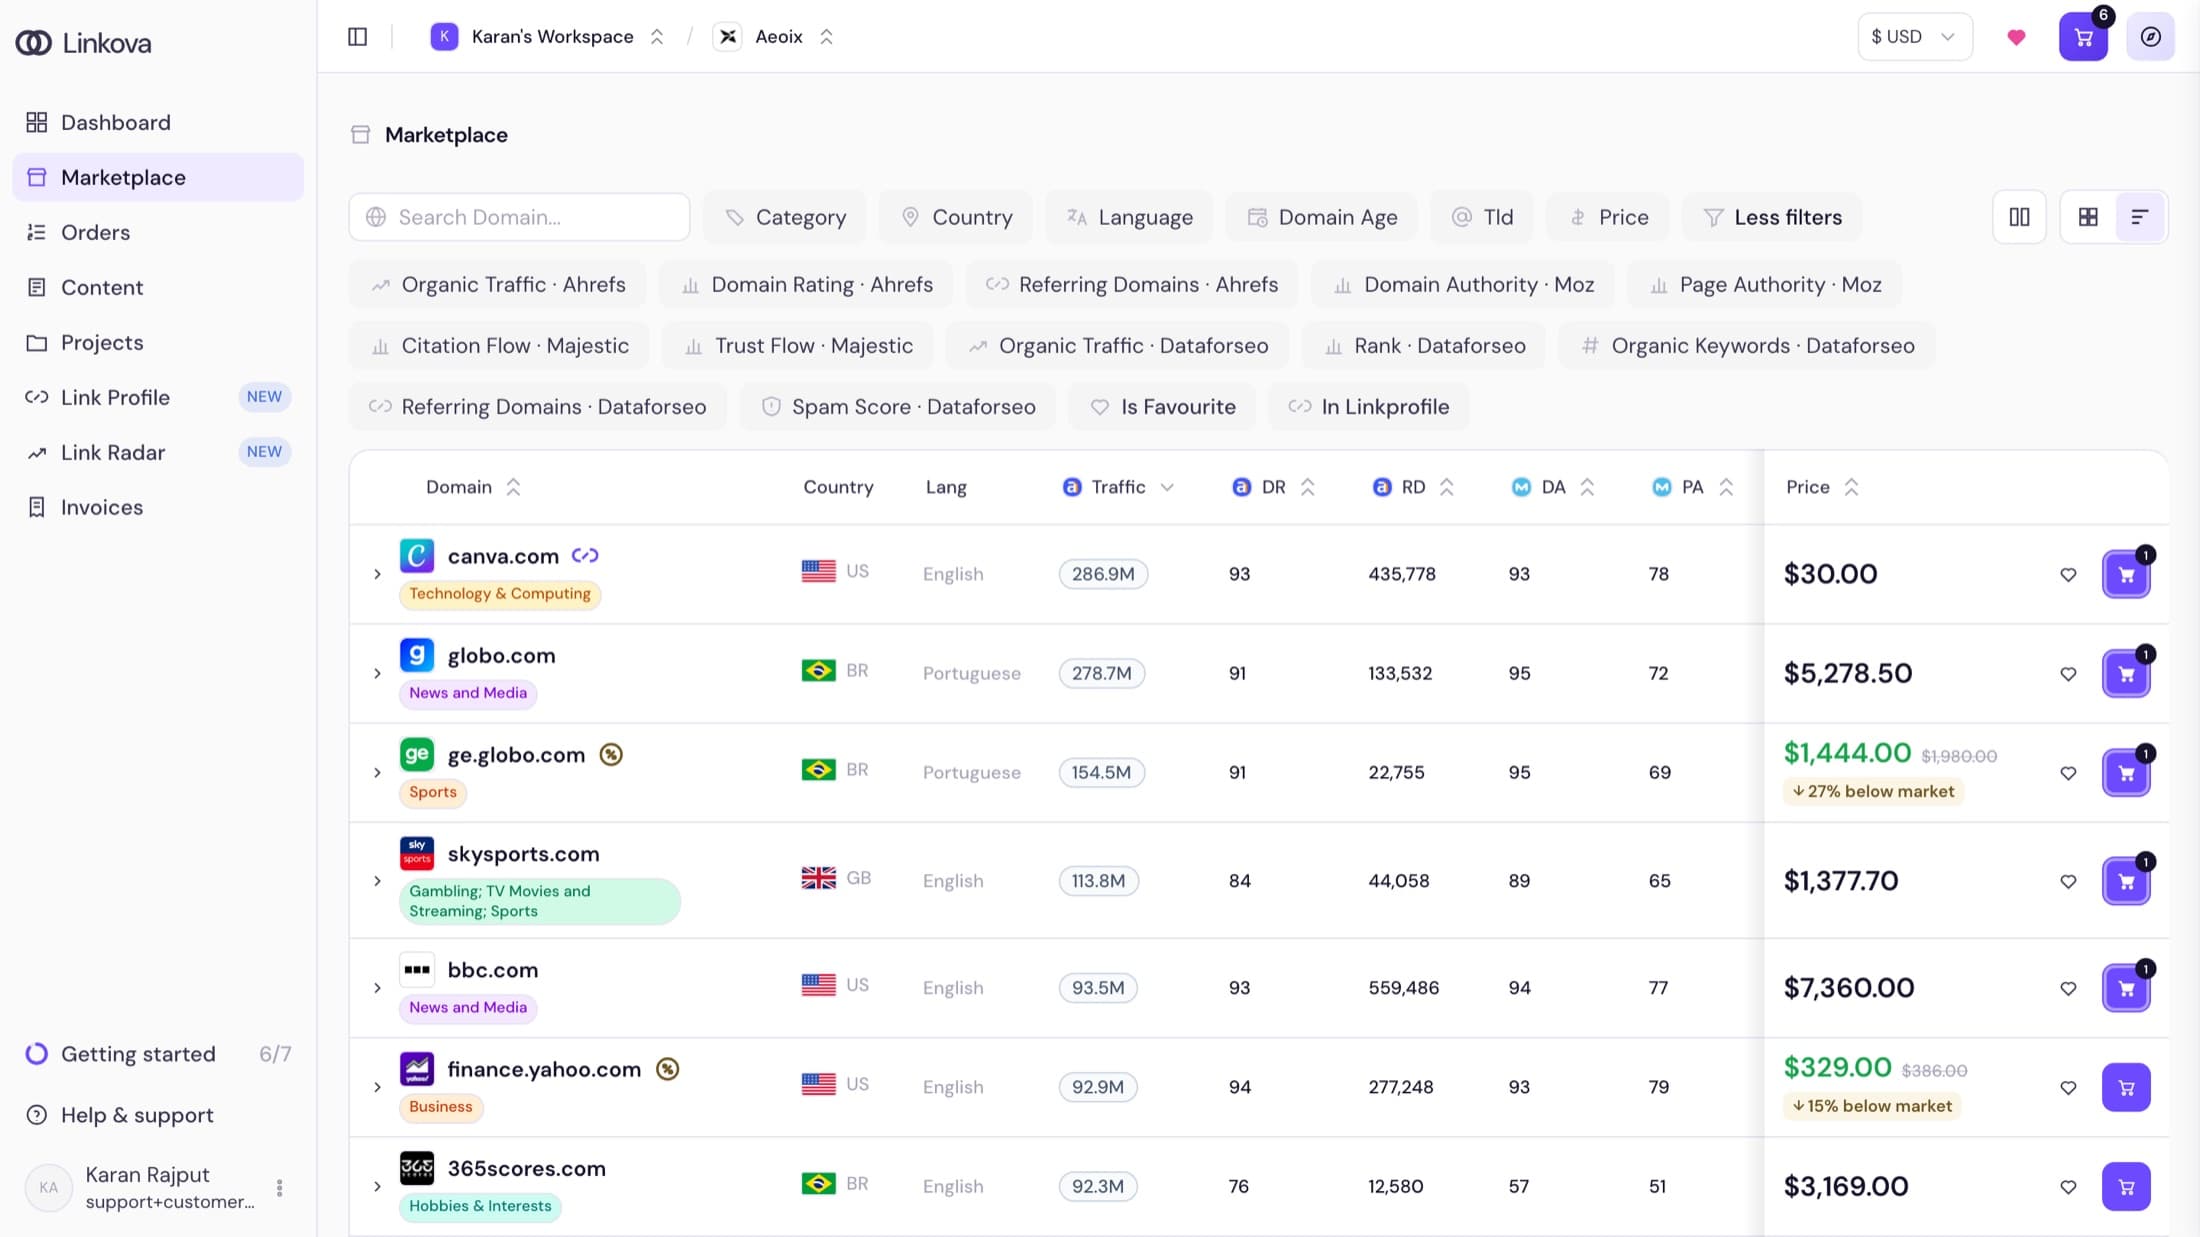Screen dimensions: 2200x1237
Task: Sort table by Traffic column
Action: tap(1117, 487)
